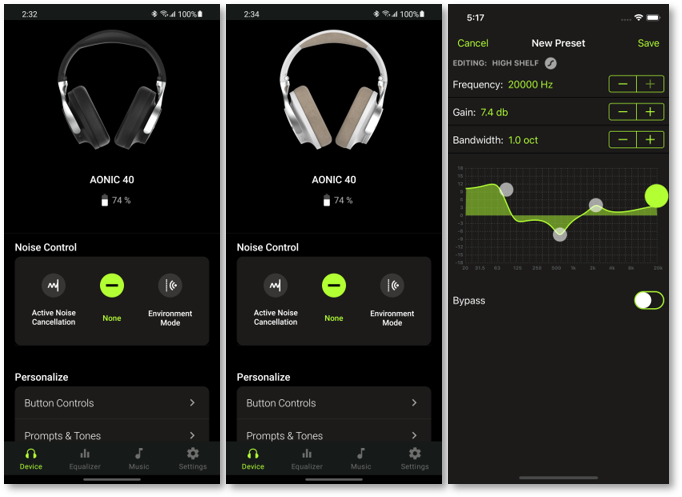This screenshot has height=497, width=682.
Task: Tap Wi-Fi status icon in right screen
Action: [x=639, y=17]
